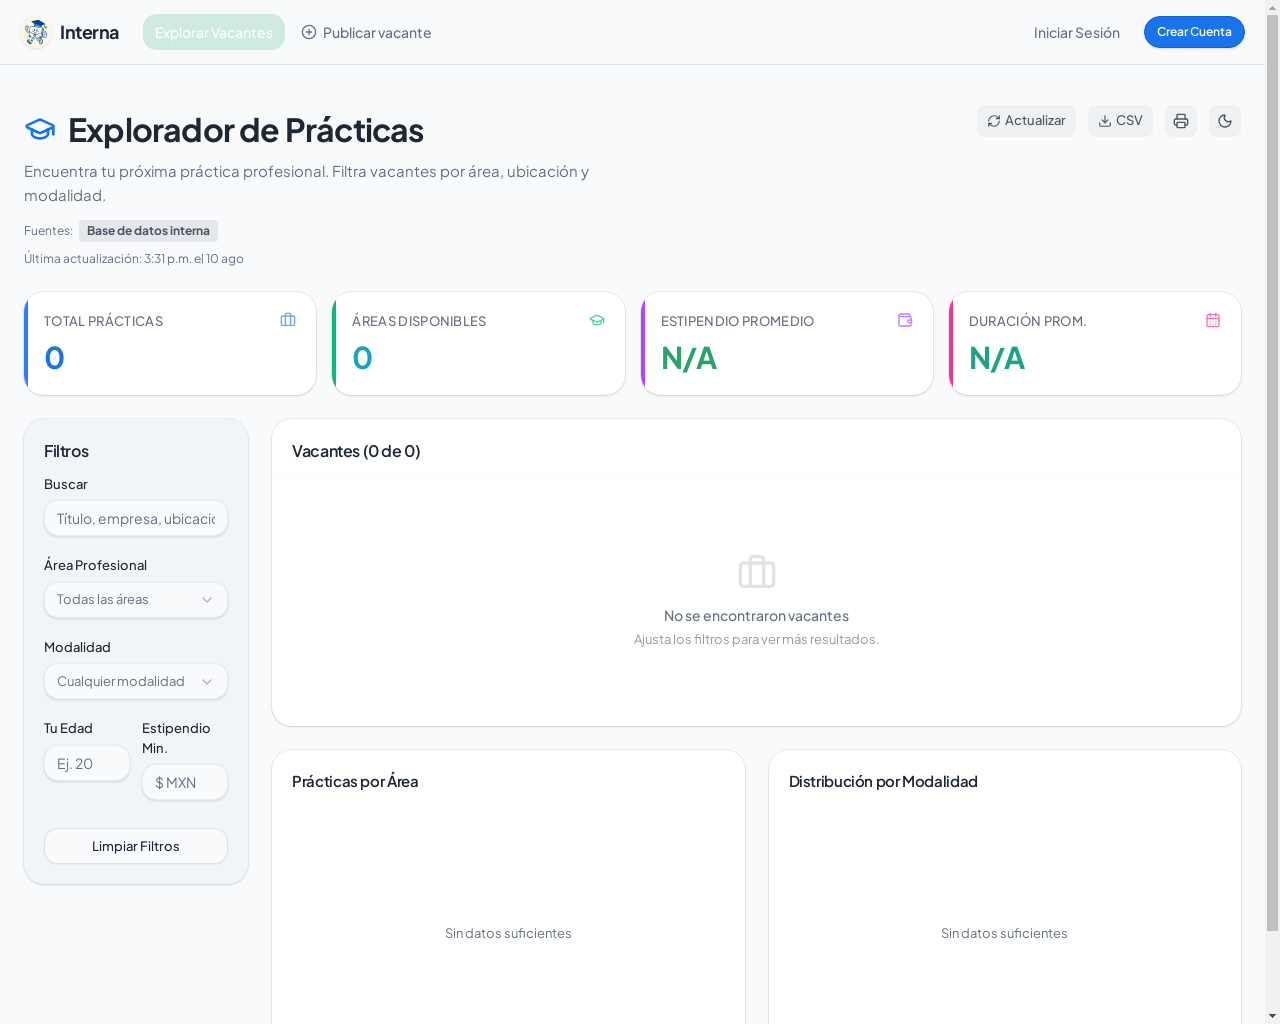Click the Iniciar Sesión link

click(1077, 32)
